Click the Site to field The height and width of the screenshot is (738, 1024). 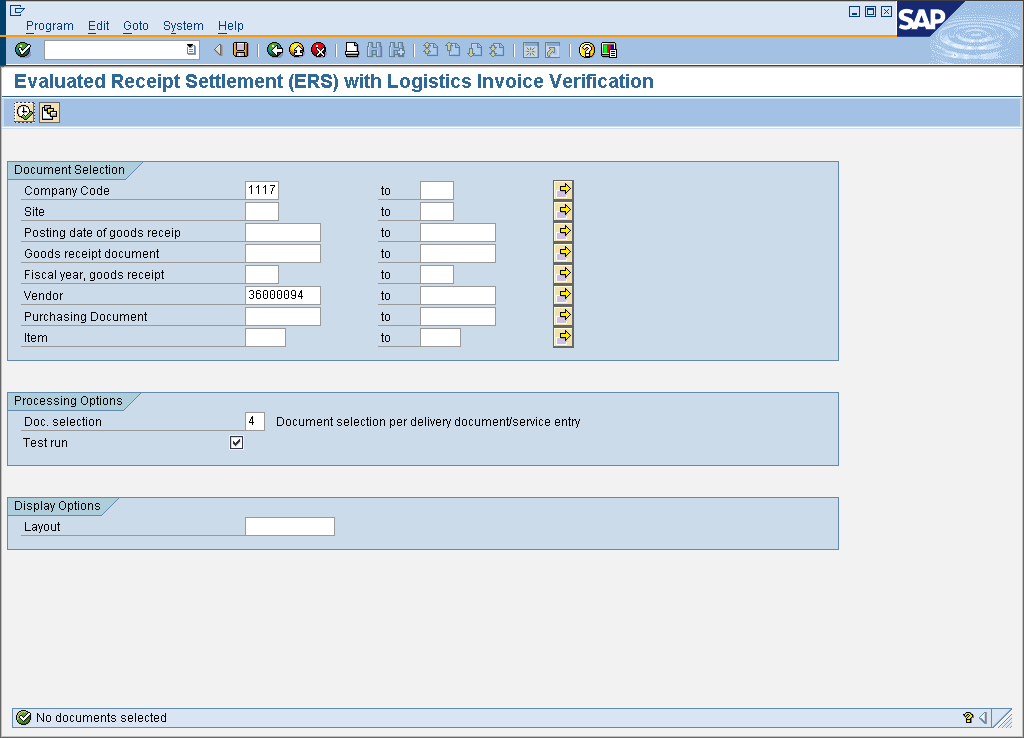click(437, 211)
